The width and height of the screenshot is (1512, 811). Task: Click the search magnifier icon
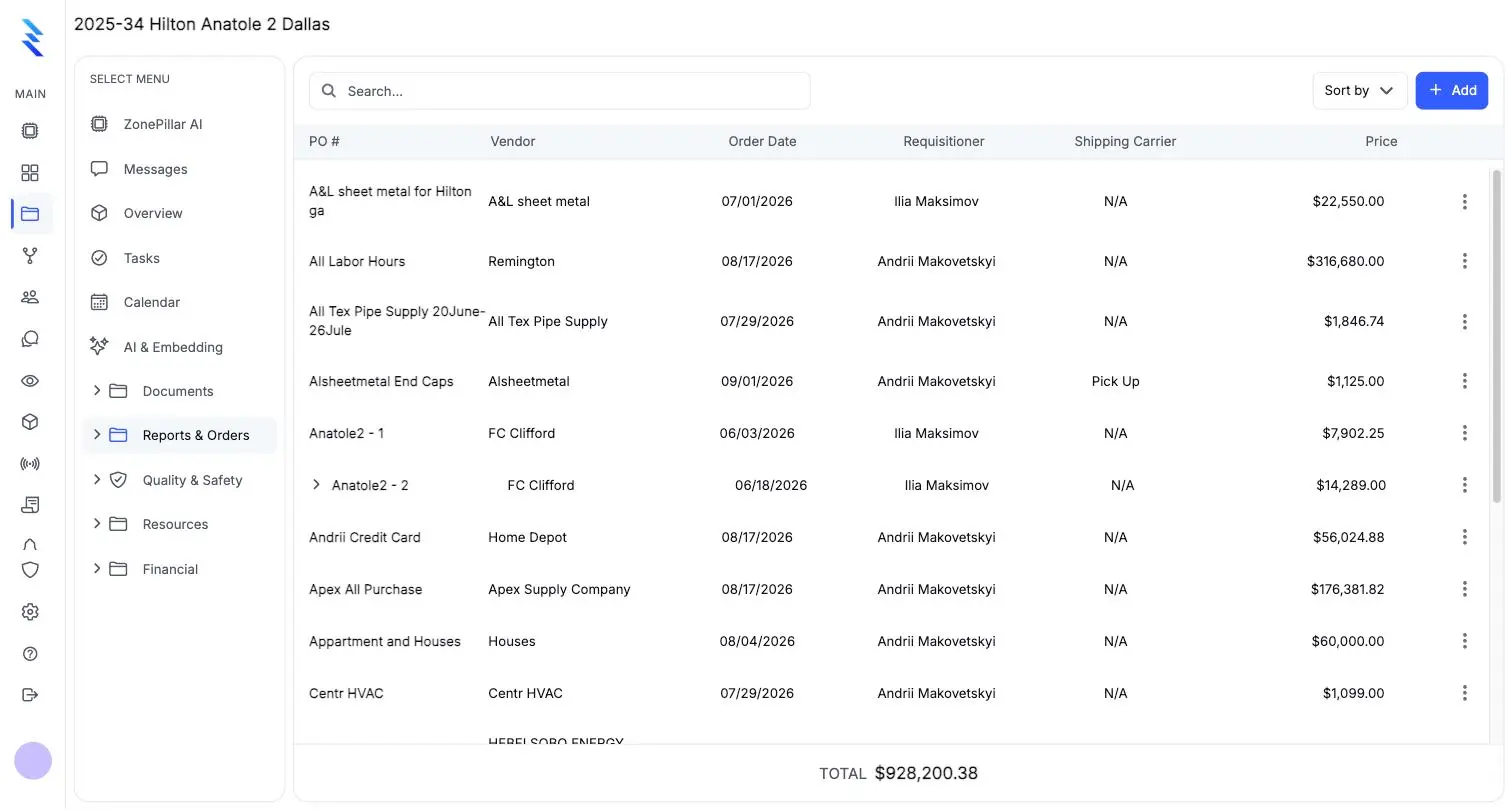tap(329, 91)
